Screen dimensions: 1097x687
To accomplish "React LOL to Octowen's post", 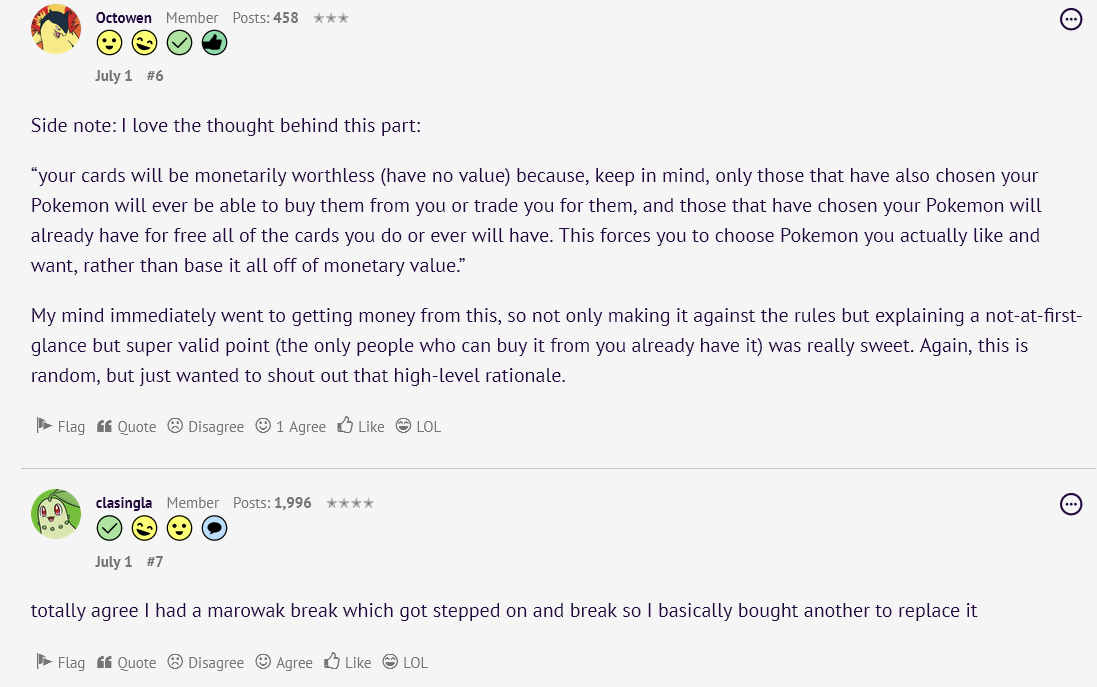I will 418,426.
